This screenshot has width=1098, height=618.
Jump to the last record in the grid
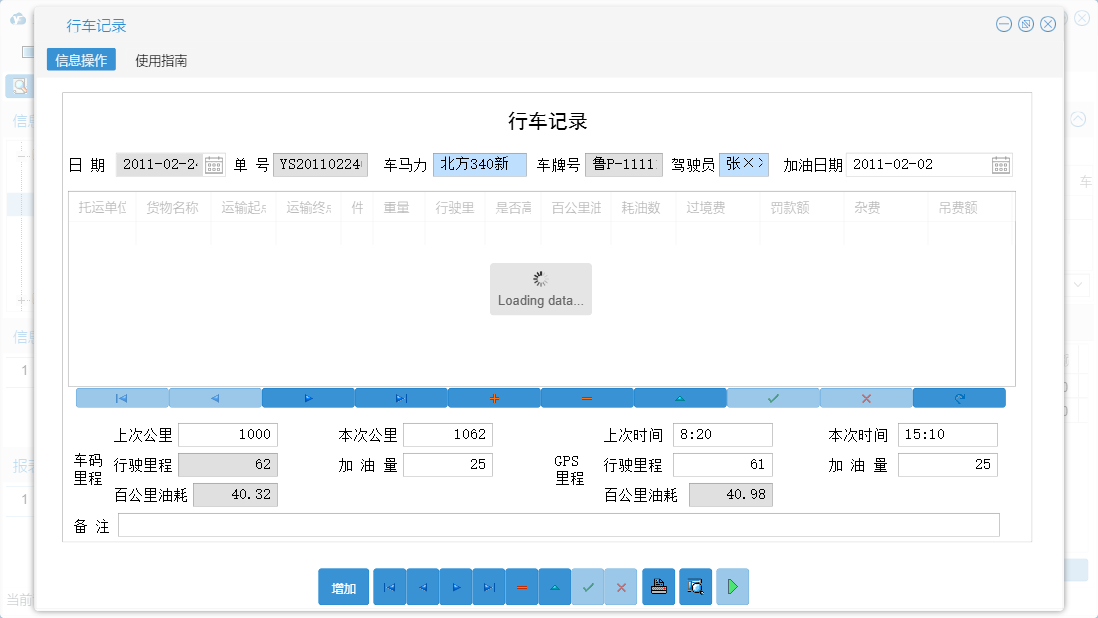(x=401, y=397)
